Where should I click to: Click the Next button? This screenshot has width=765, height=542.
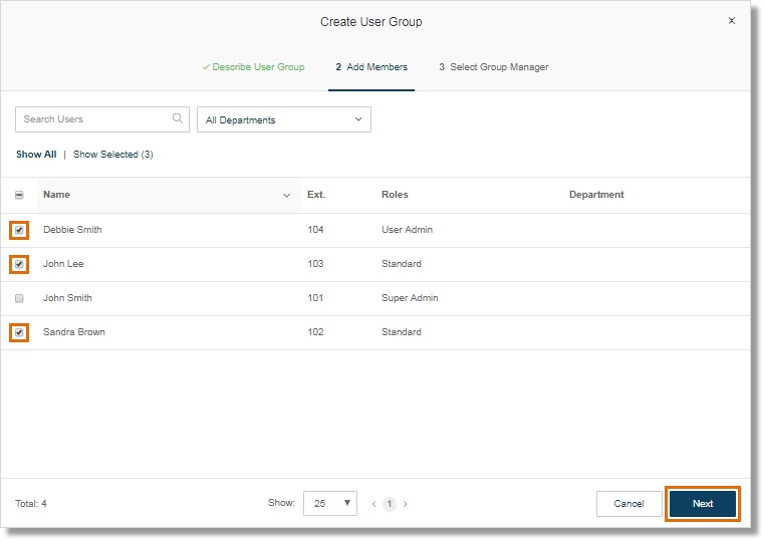coord(703,503)
